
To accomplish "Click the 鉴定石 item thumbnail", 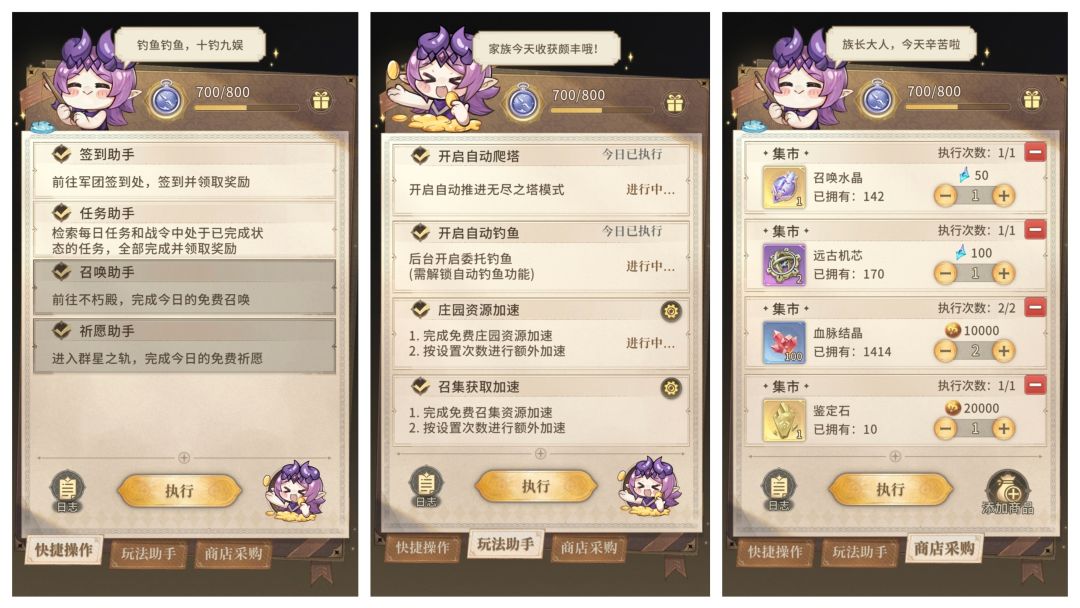I will [784, 420].
